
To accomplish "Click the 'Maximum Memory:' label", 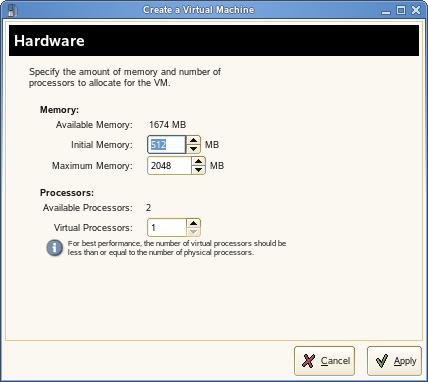I will [92, 166].
